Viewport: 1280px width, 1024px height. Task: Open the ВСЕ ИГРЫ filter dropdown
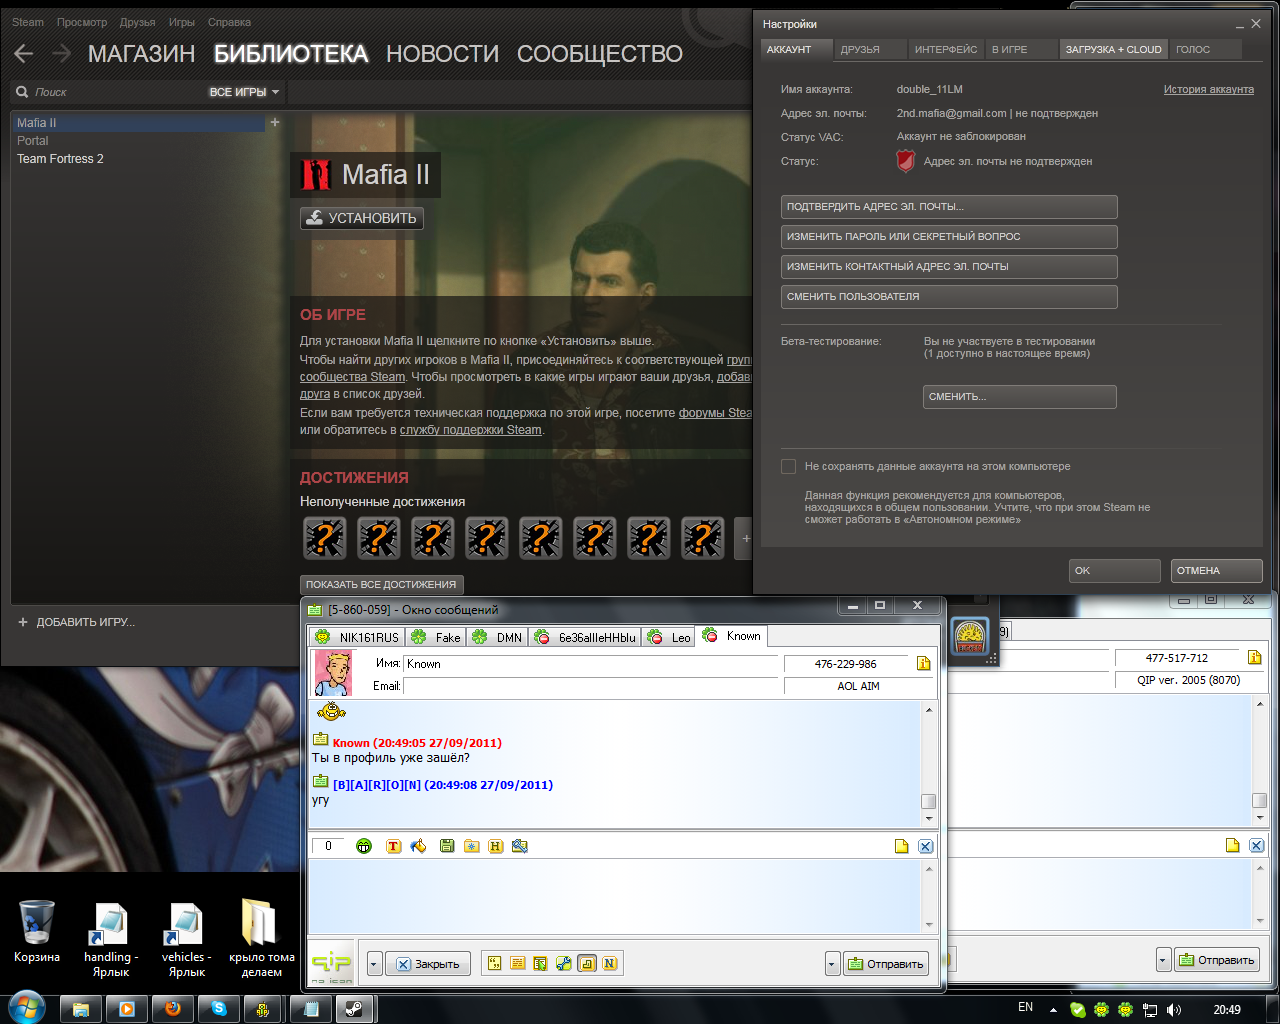click(x=244, y=92)
